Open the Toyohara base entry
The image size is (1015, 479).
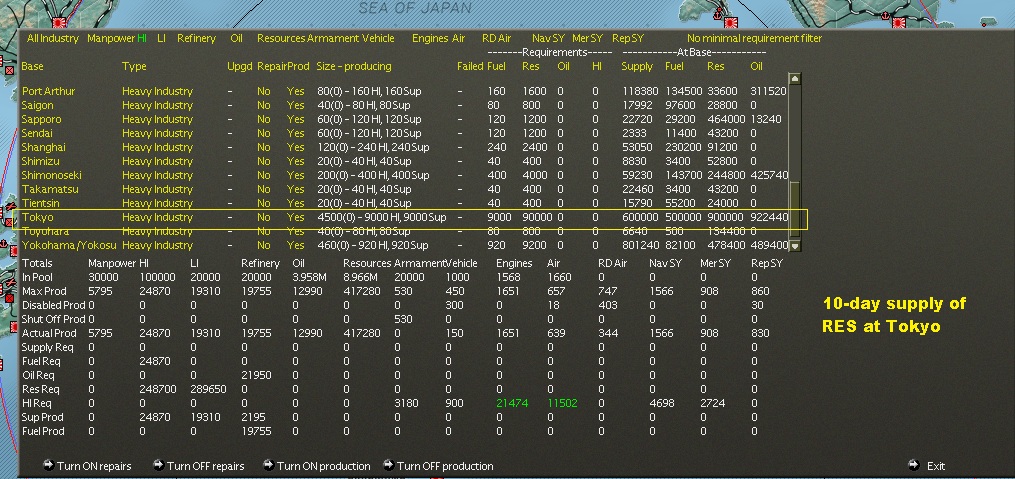click(45, 231)
